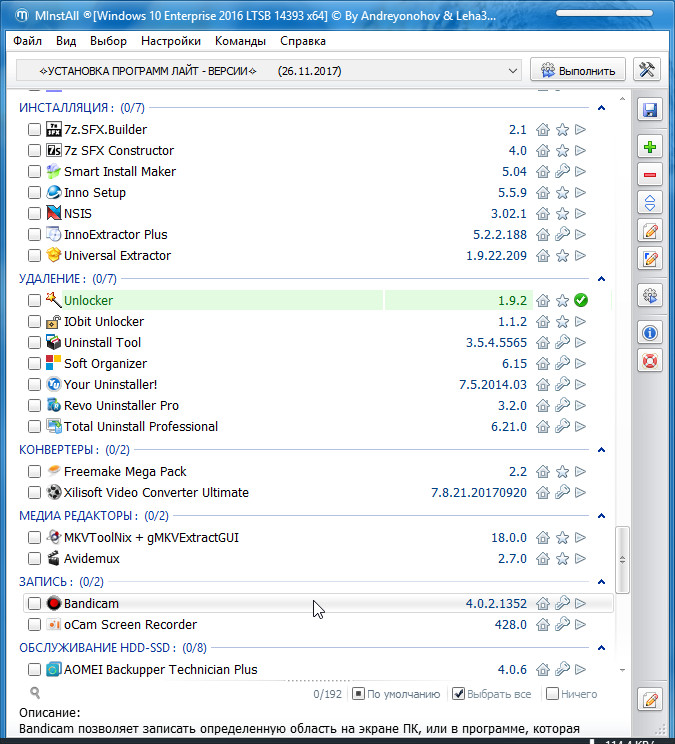This screenshot has width=675, height=744.
Task: Enable the Revo Uninstaller Pro checkbox
Action: point(35,406)
